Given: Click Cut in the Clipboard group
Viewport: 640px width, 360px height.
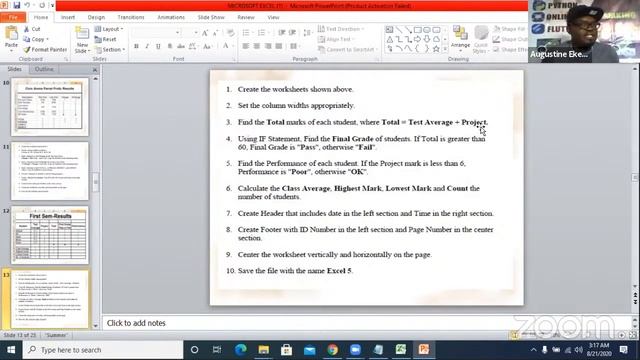Looking at the screenshot, I should click(32, 29).
